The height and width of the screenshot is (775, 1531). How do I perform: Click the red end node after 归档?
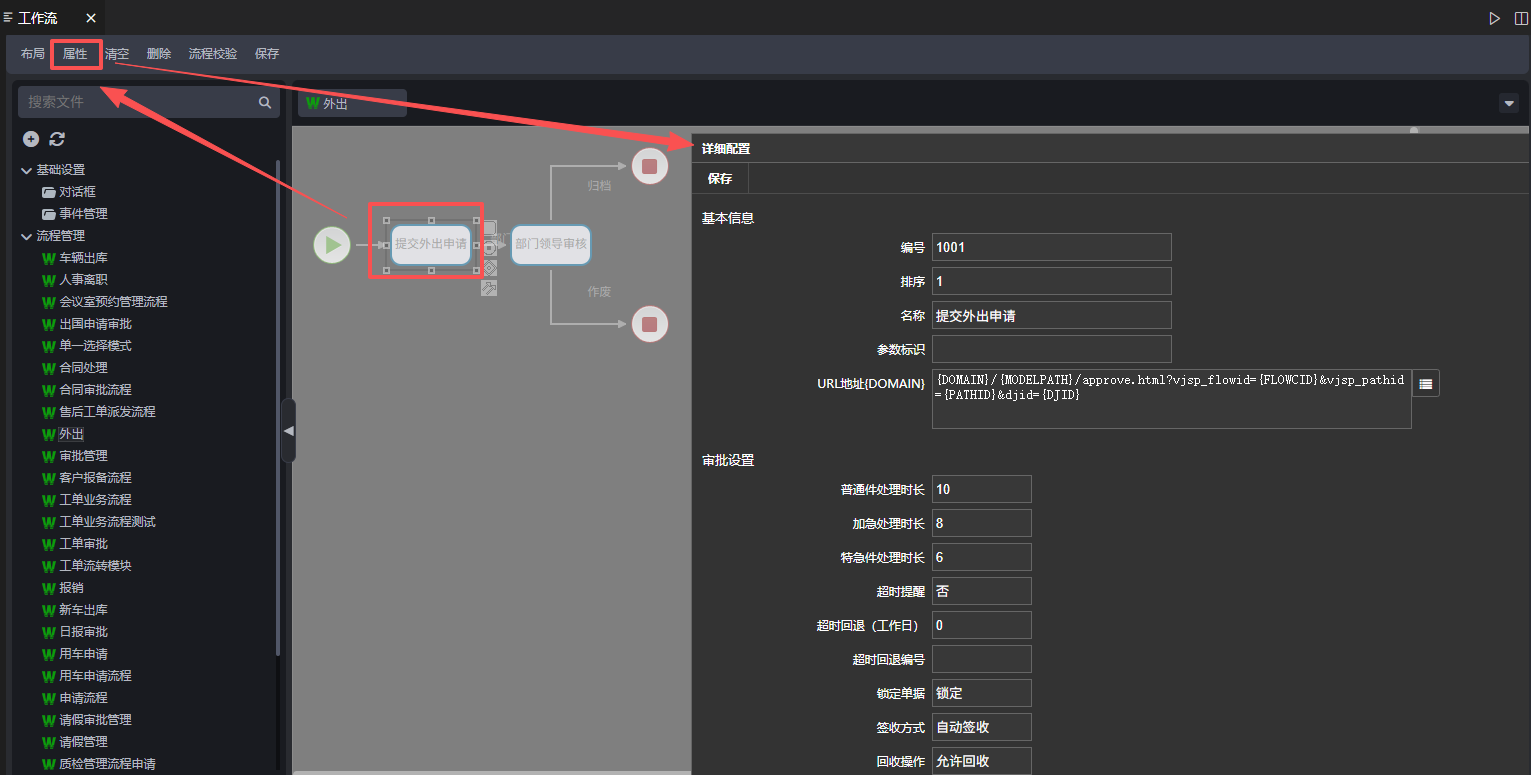click(x=649, y=166)
